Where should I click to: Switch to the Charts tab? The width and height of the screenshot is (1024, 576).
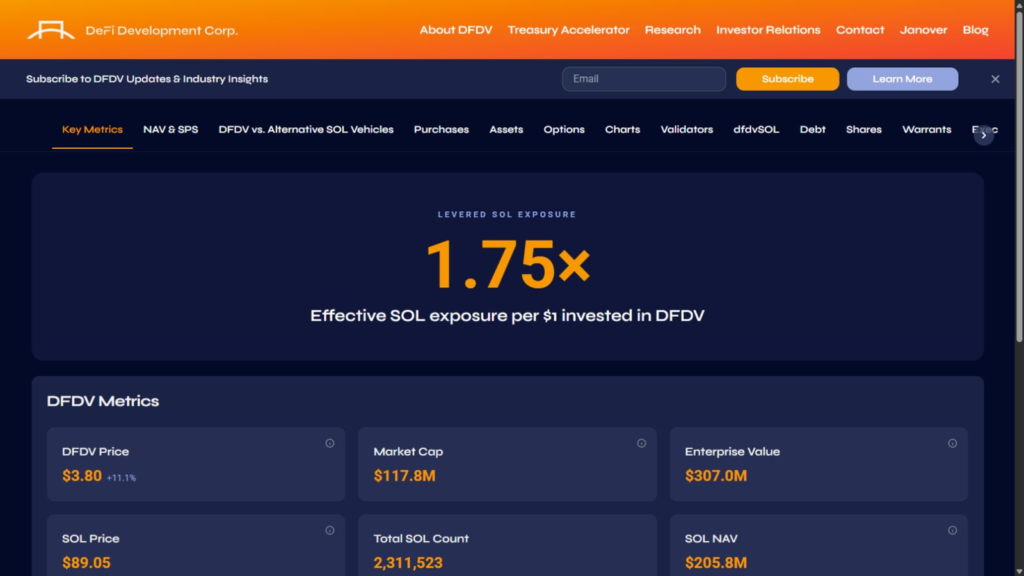pyautogui.click(x=622, y=129)
